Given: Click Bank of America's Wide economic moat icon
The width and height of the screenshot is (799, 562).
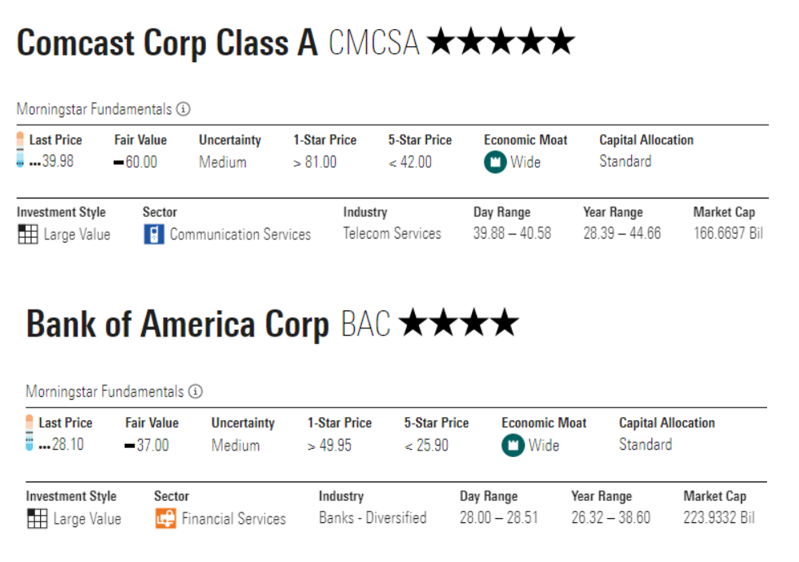Looking at the screenshot, I should [x=513, y=444].
